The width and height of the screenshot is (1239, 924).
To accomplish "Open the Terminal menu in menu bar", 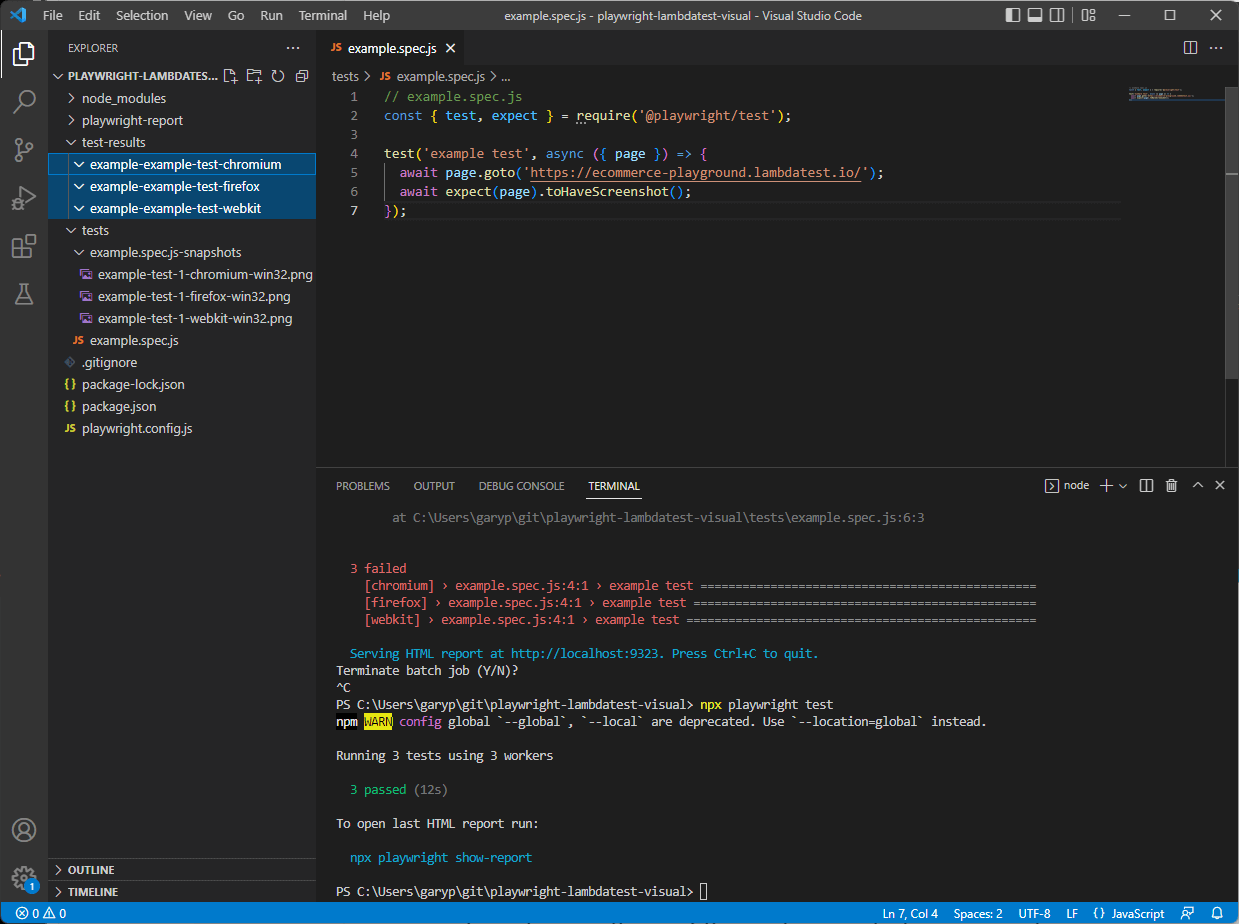I will (x=323, y=16).
